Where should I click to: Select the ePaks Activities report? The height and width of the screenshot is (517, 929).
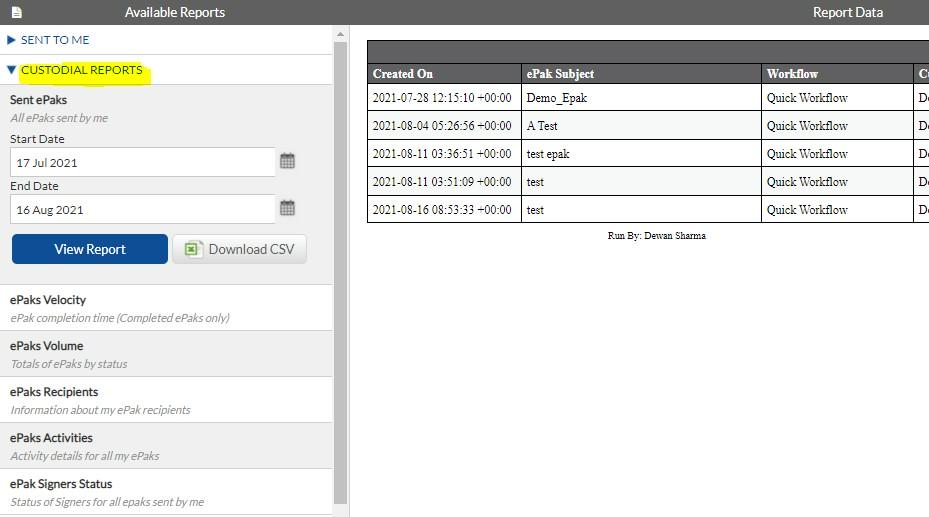pyautogui.click(x=166, y=446)
